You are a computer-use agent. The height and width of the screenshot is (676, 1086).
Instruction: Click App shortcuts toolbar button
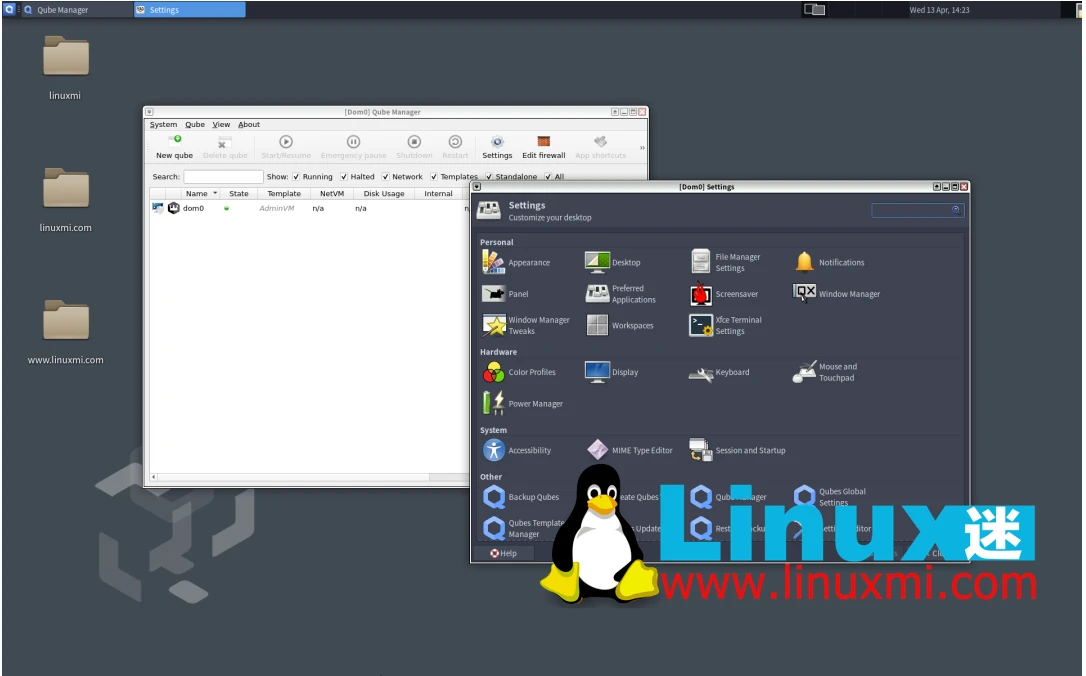click(600, 148)
